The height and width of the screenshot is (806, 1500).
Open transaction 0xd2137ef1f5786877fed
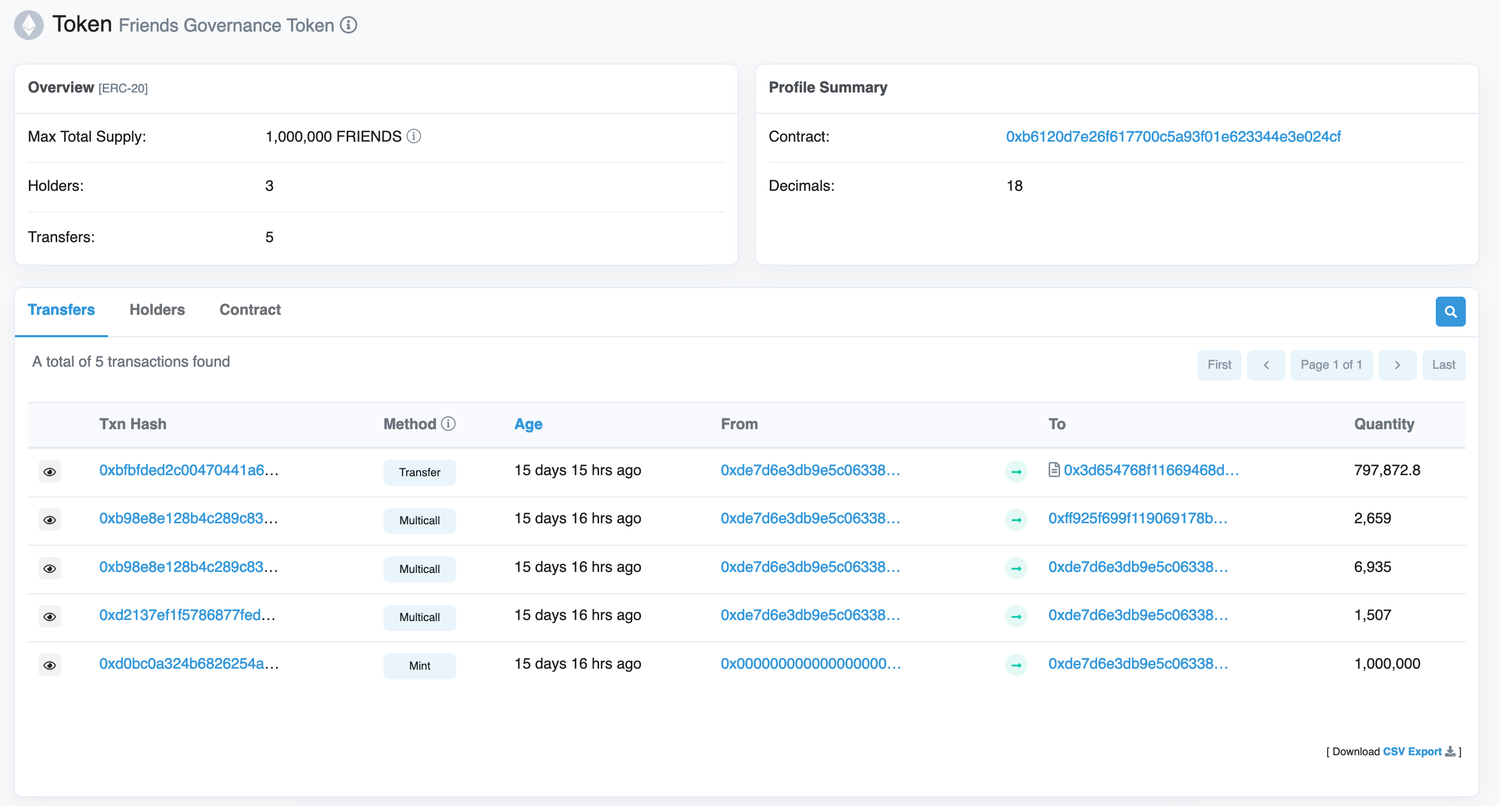(x=187, y=615)
